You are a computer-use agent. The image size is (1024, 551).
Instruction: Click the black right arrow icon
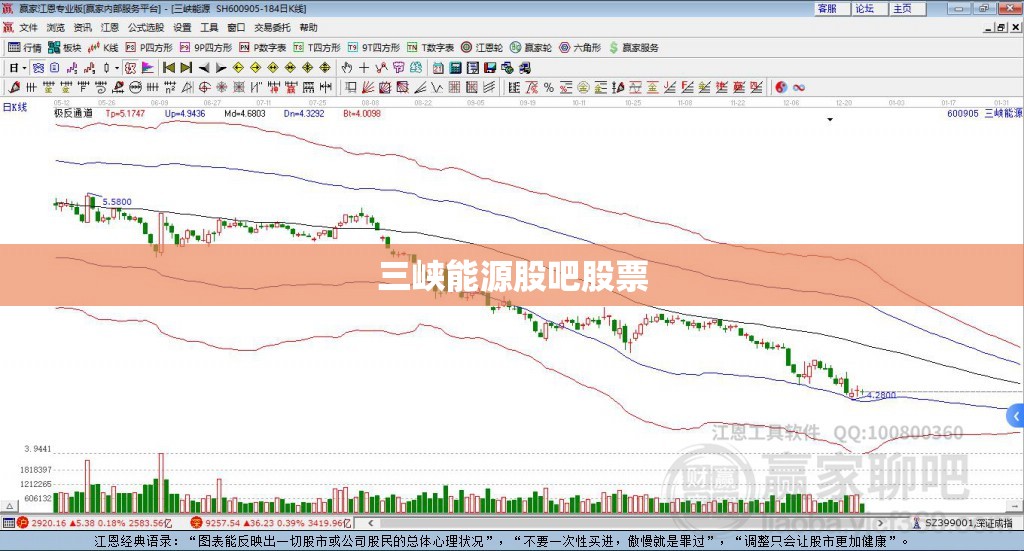(x=221, y=68)
